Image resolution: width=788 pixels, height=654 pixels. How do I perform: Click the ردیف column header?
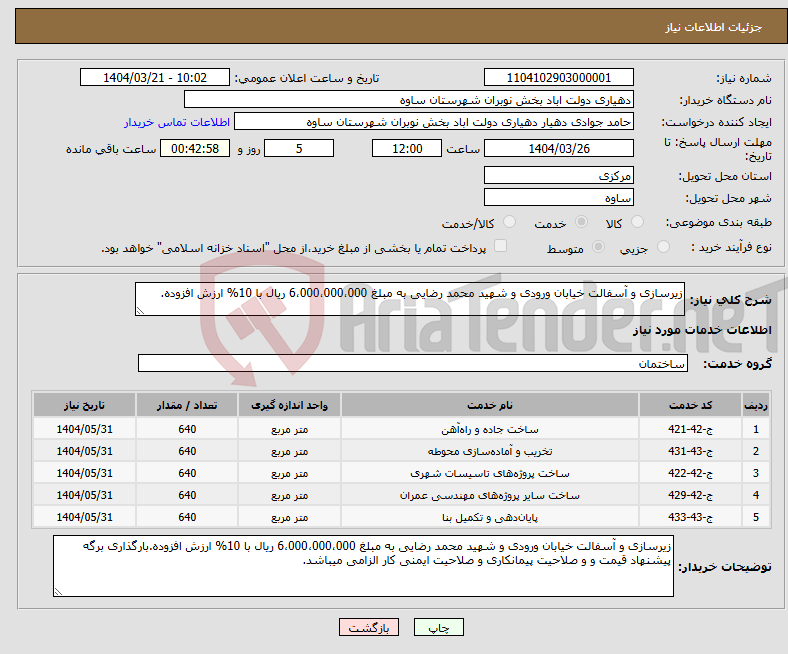pos(756,405)
